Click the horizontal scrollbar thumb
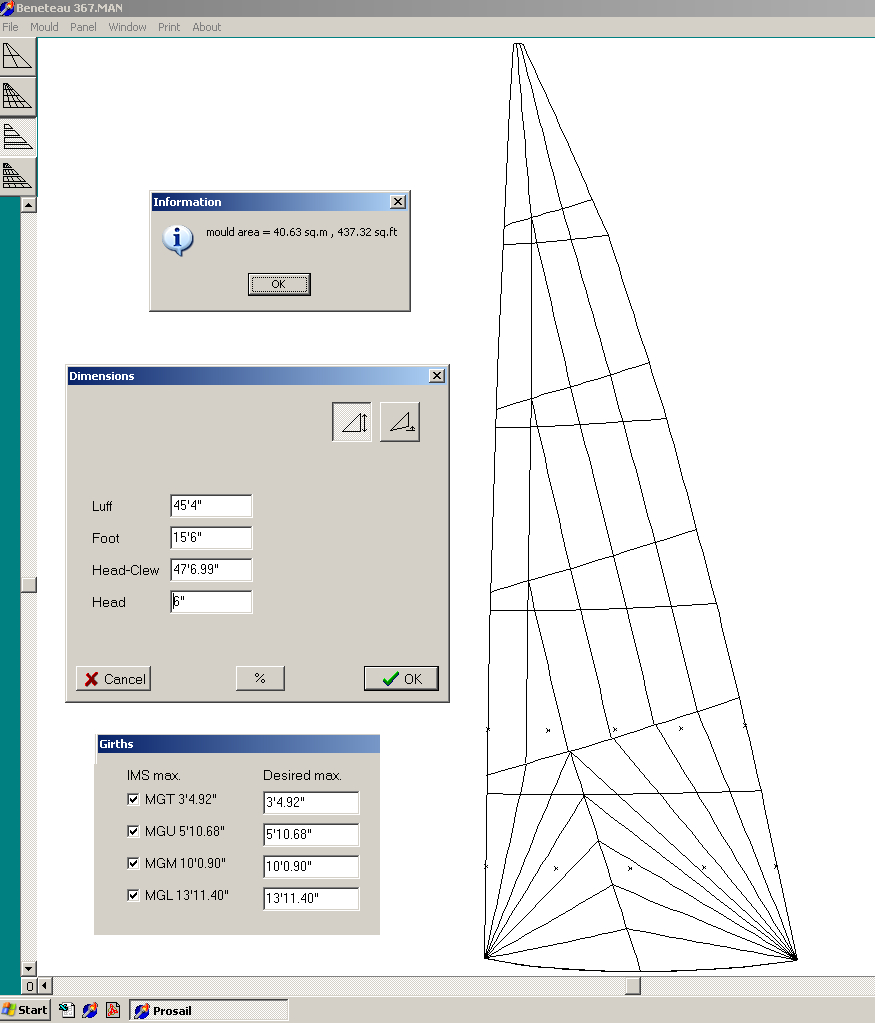 [x=633, y=985]
